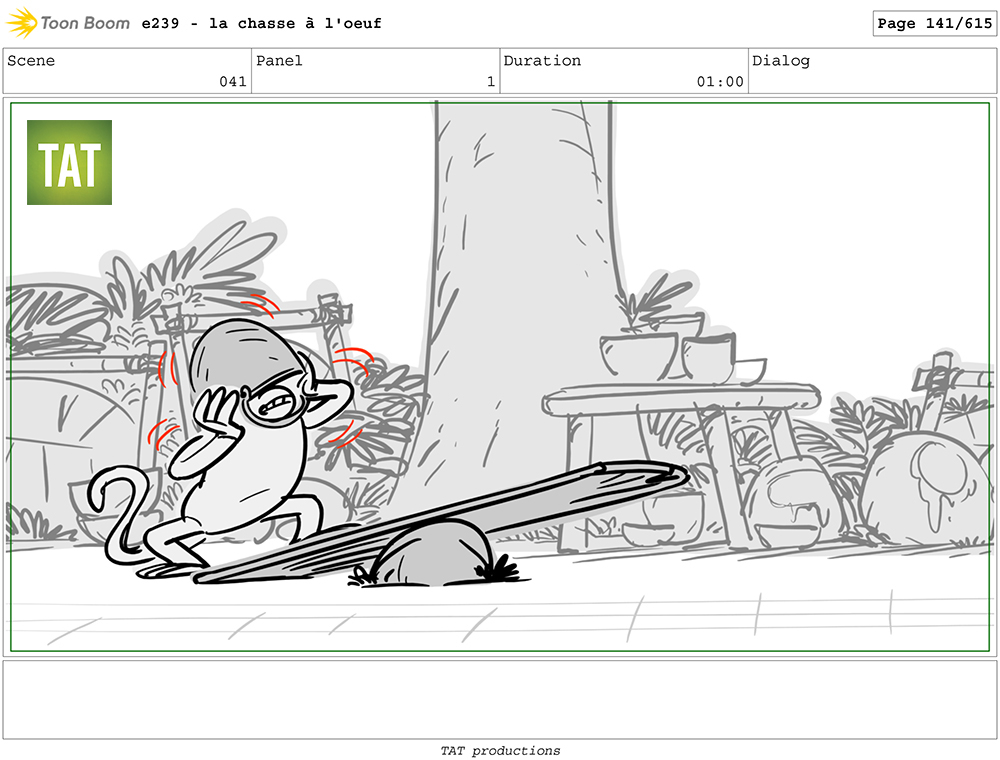This screenshot has height=760, width=1000.
Task: Click the green TAT logo
Action: (70, 163)
